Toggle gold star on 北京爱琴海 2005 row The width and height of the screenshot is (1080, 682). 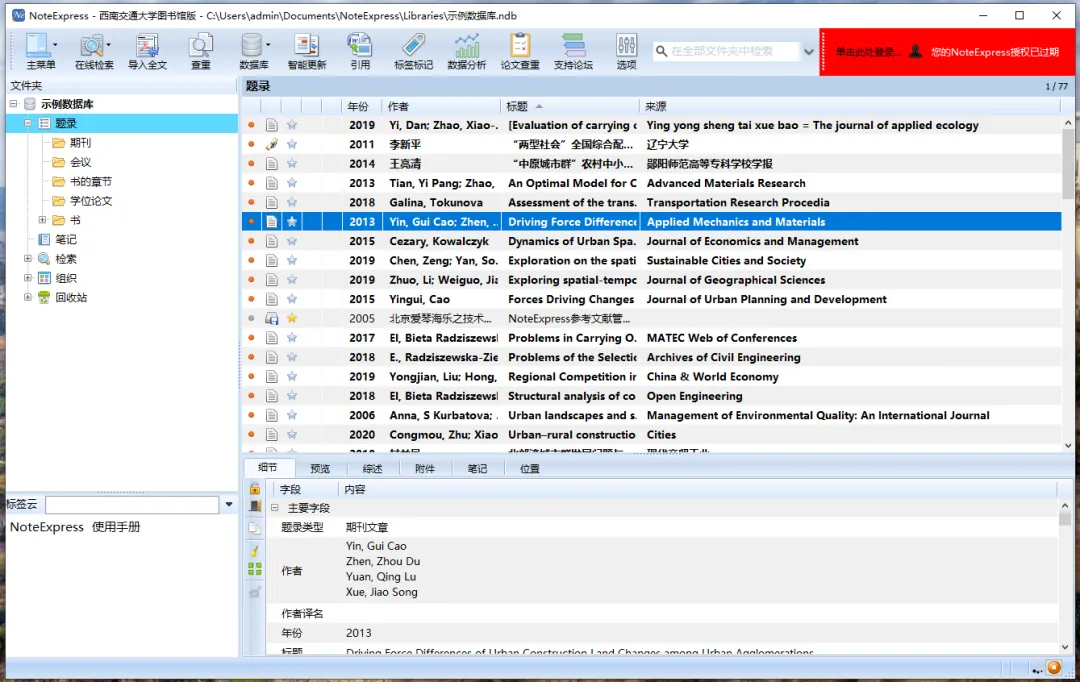292,318
